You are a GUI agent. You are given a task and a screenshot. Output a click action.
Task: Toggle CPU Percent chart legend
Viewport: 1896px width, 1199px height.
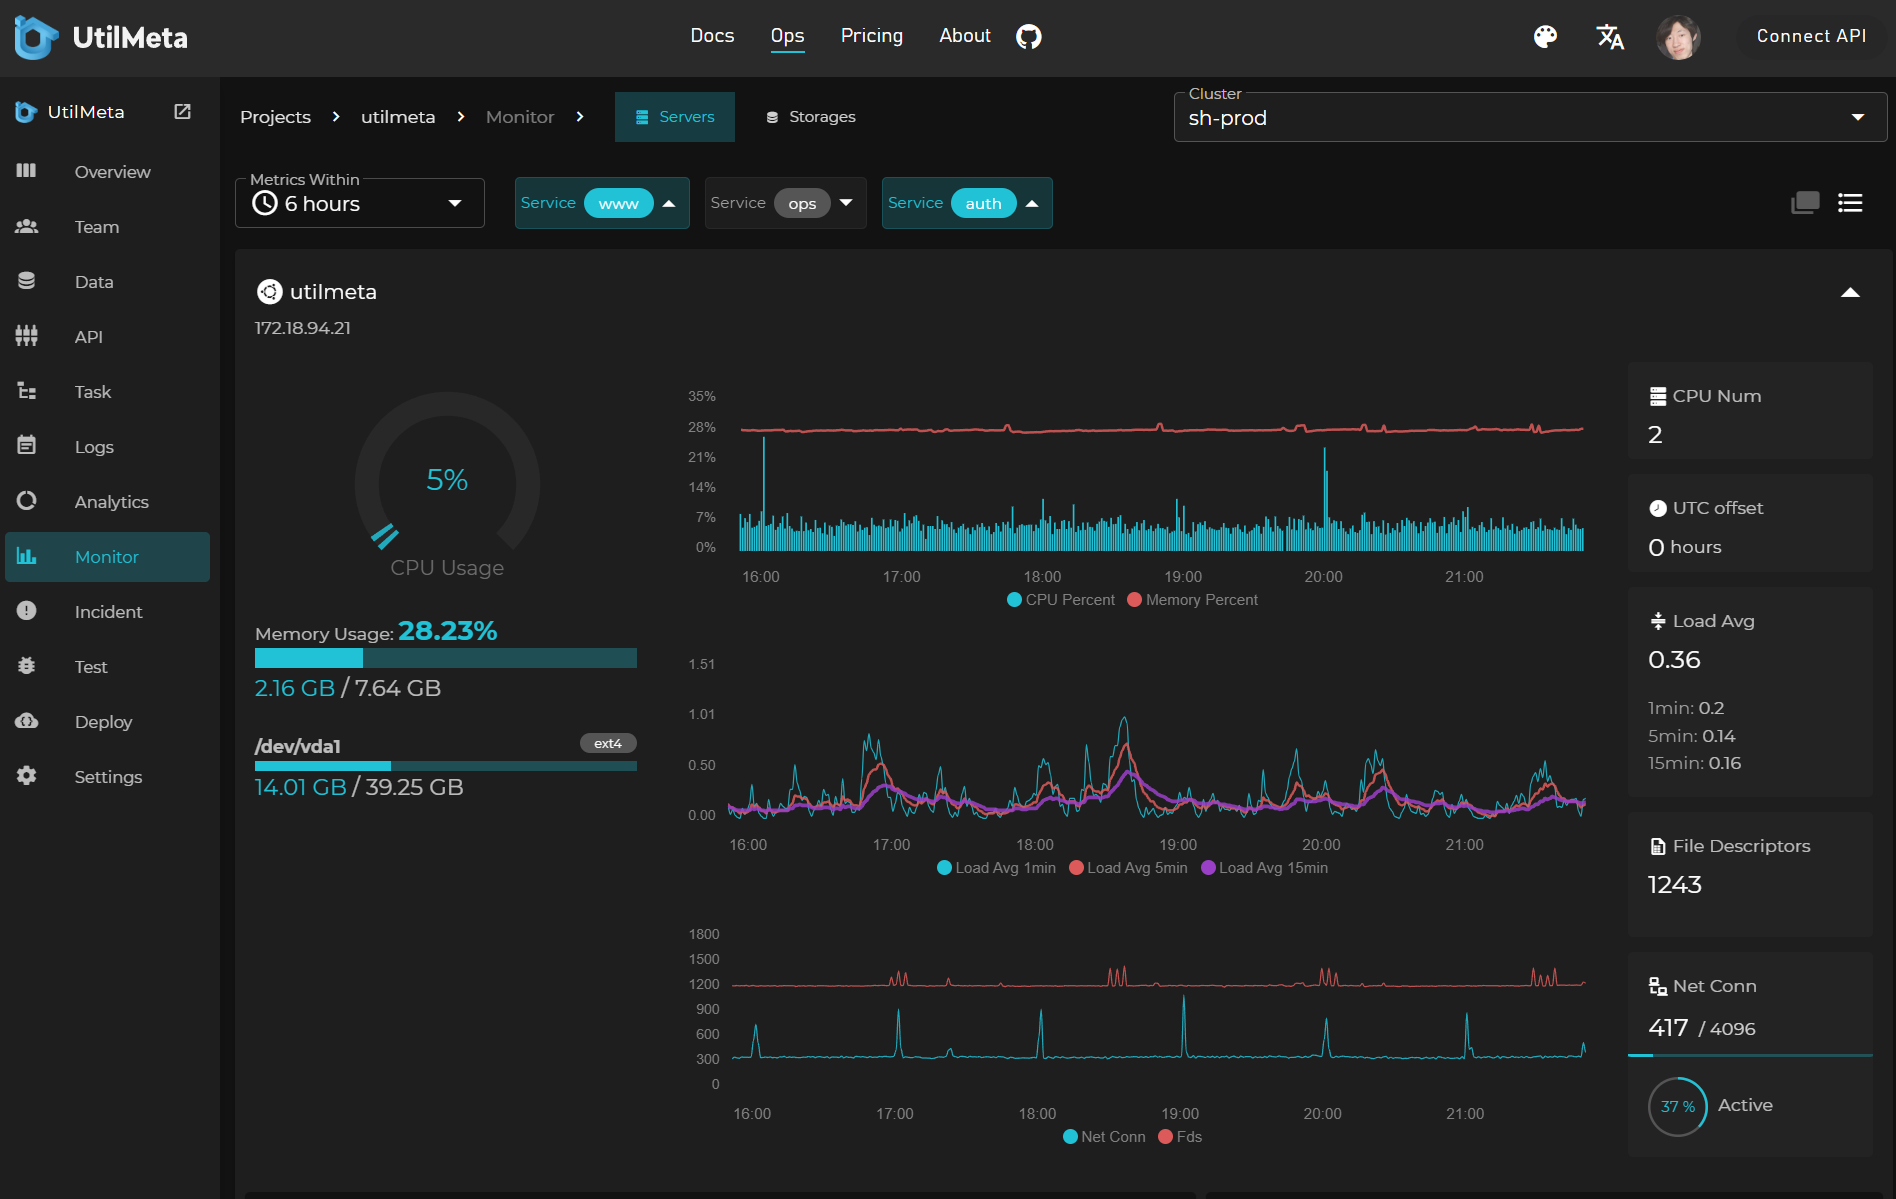[1060, 600]
